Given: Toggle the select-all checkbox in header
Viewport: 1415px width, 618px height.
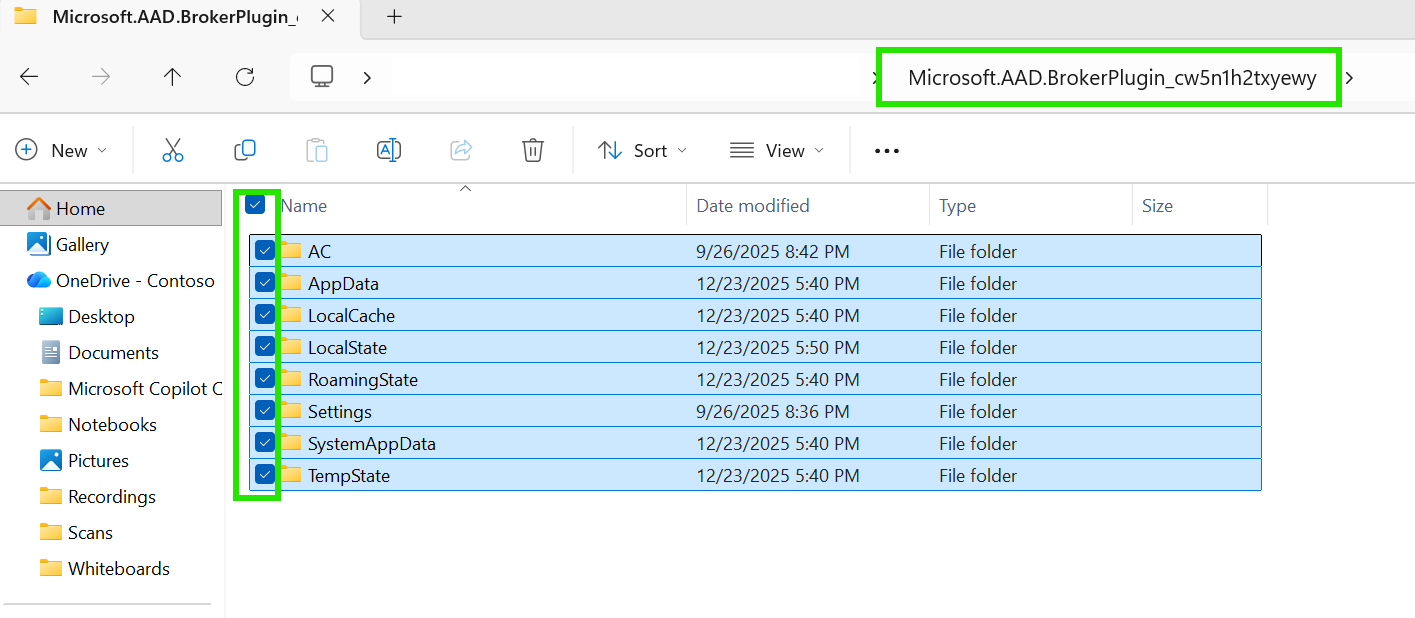Looking at the screenshot, I should coord(255,205).
